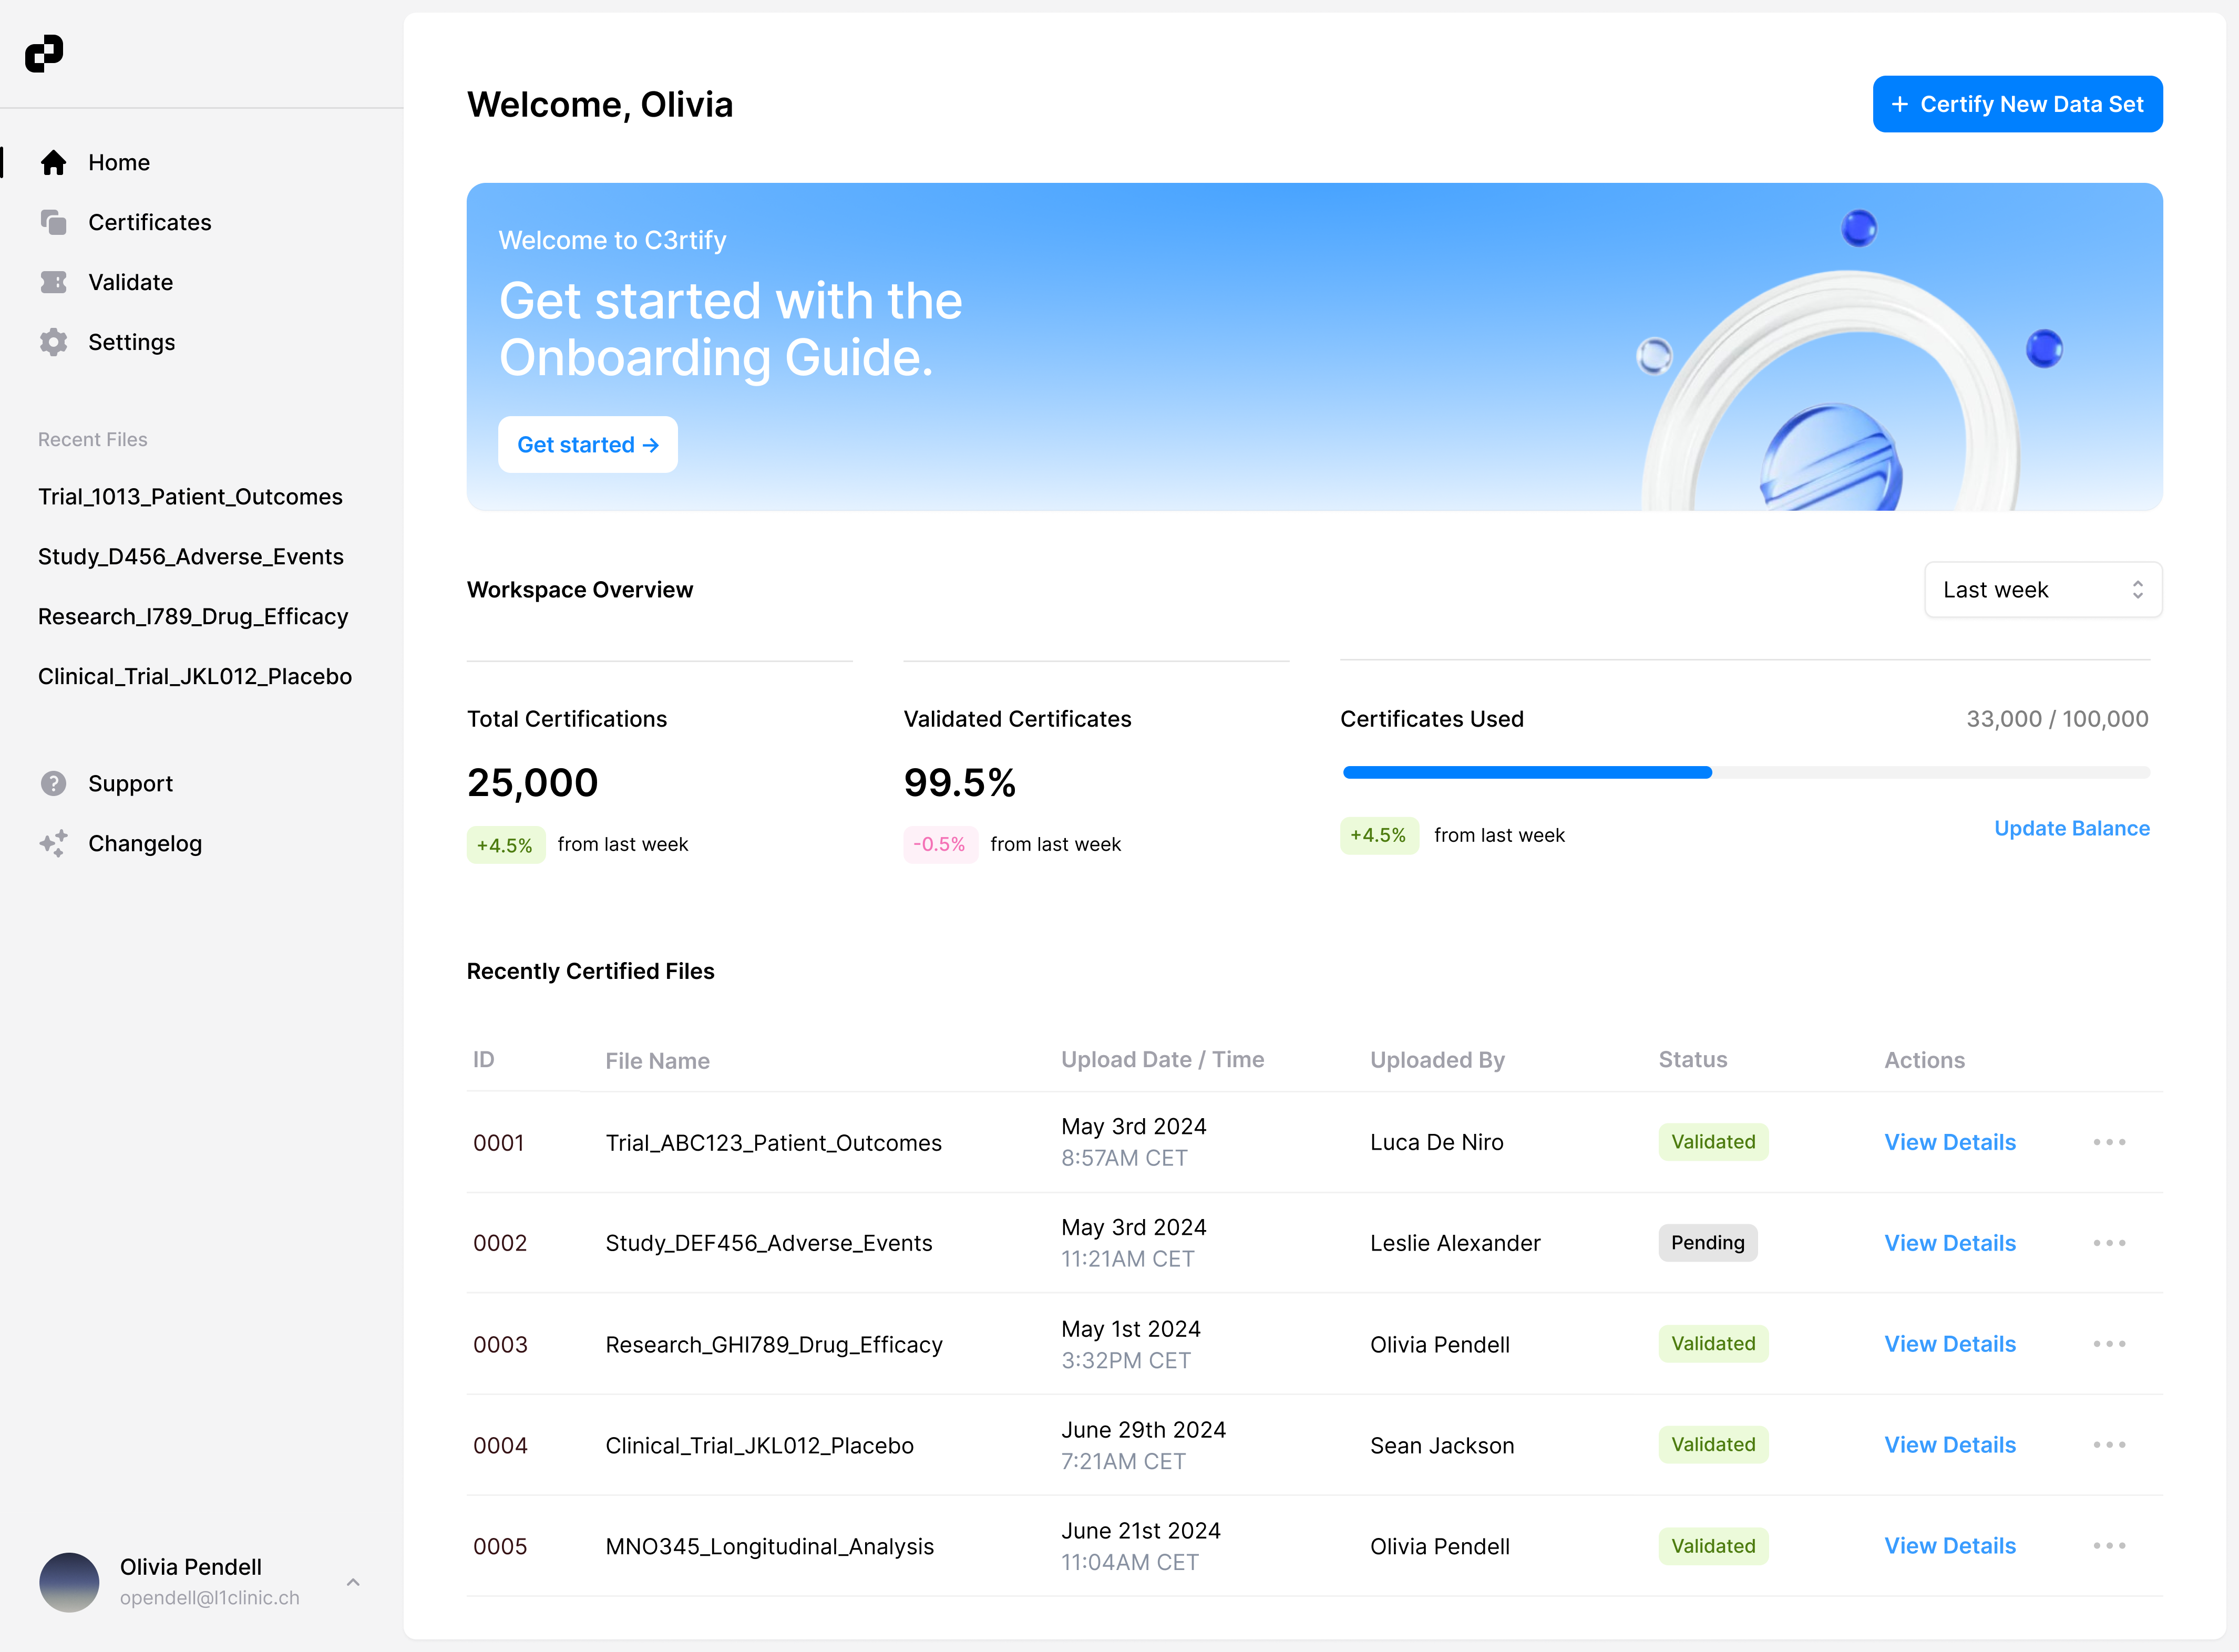This screenshot has width=2239, height=1652.
Task: Click the Certificates stacked-squares icon
Action: point(54,222)
